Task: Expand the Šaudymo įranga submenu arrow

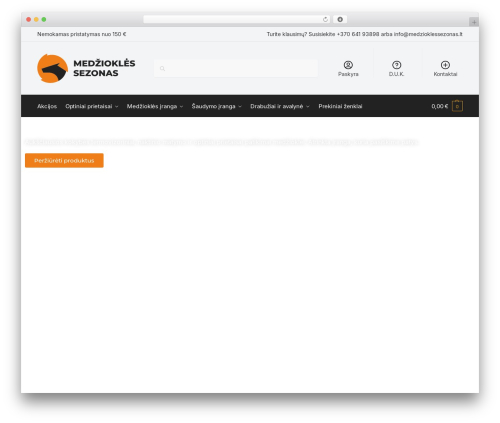Action: [x=240, y=106]
